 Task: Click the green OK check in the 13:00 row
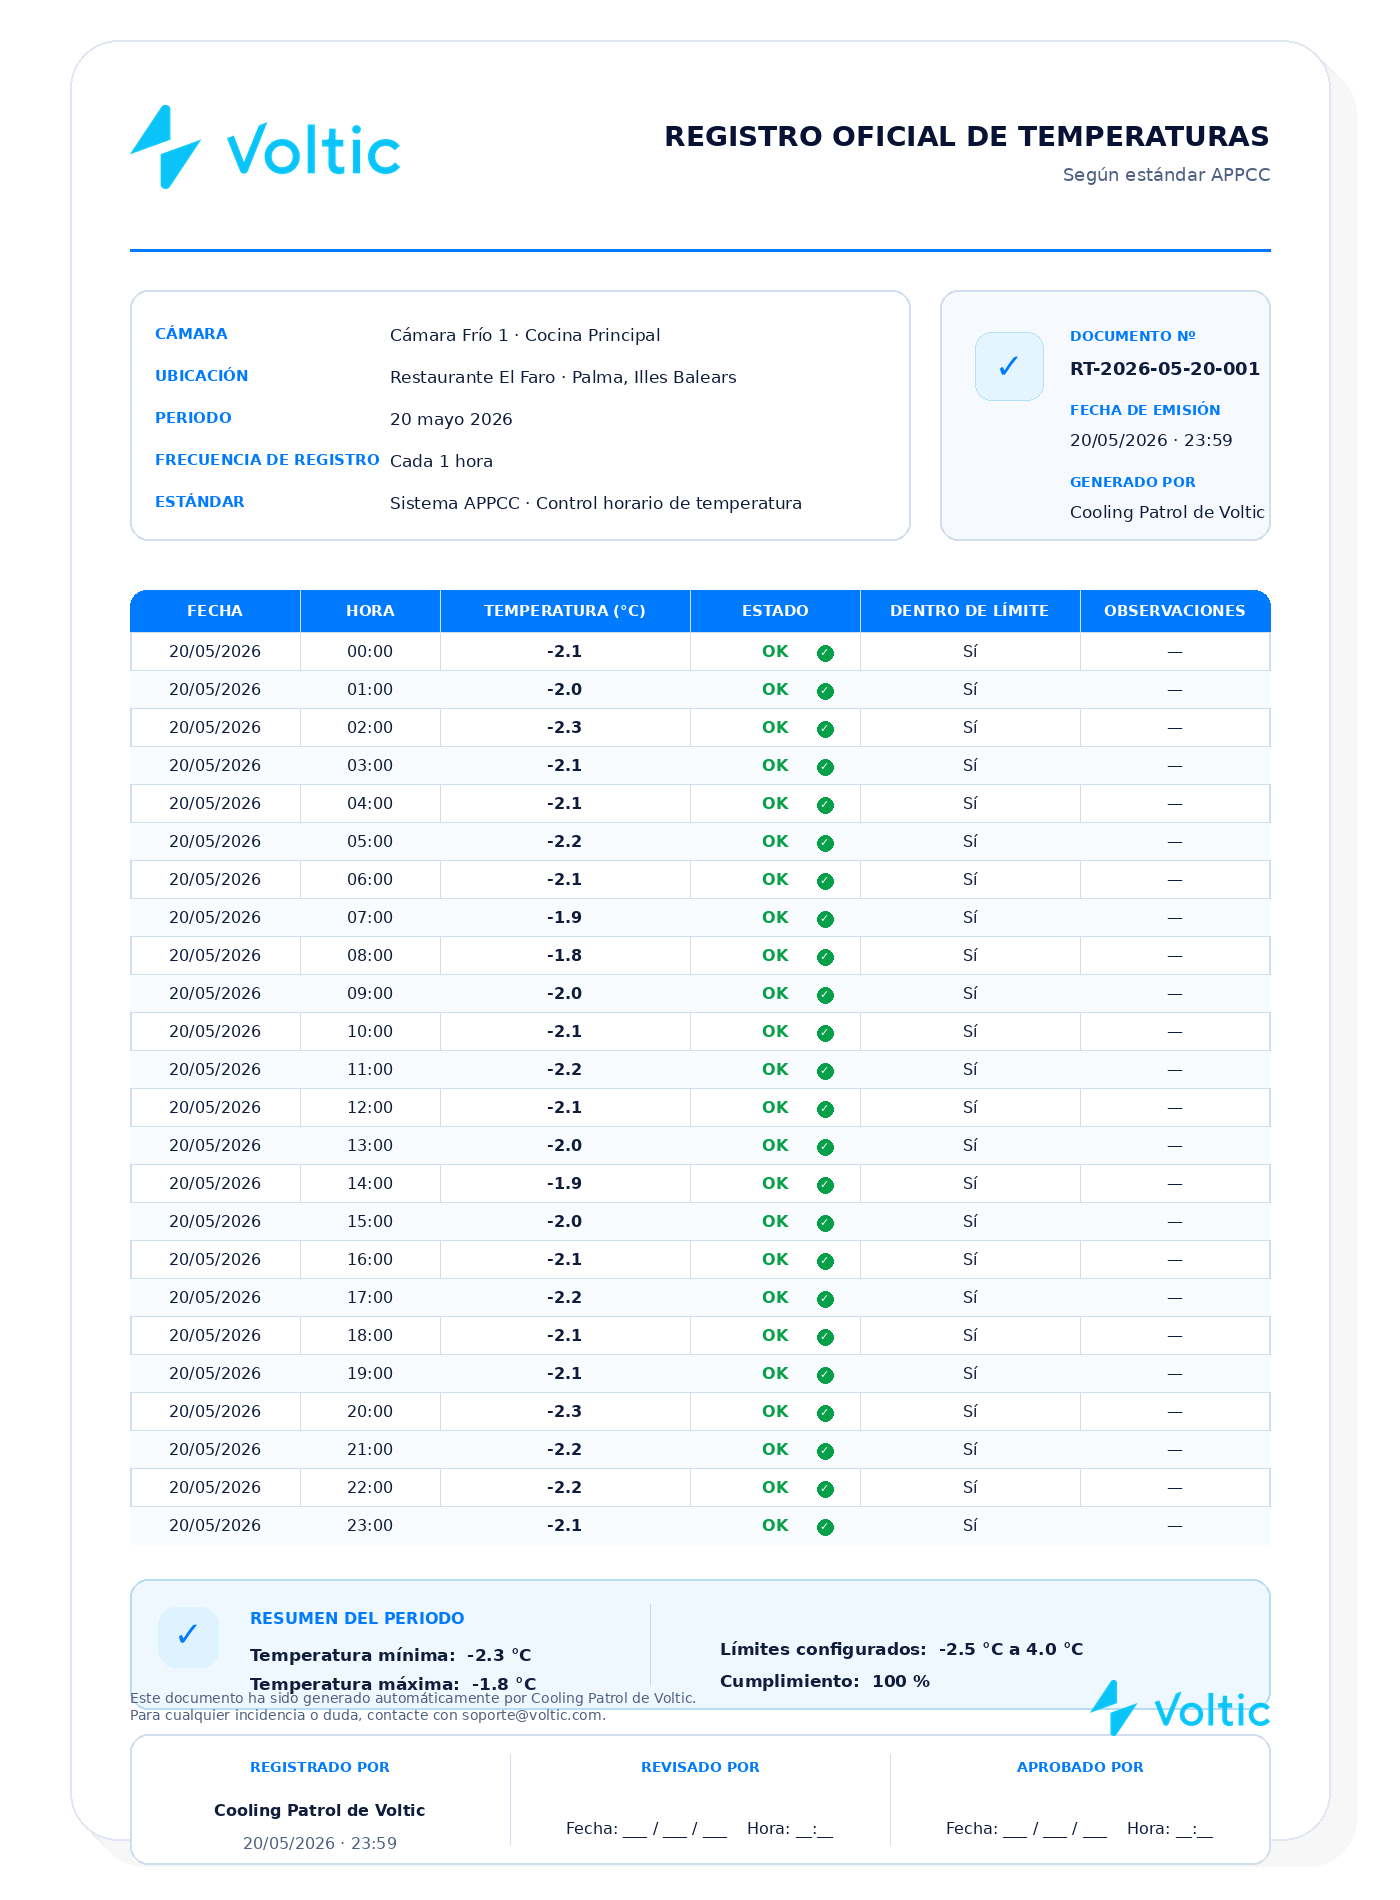click(x=825, y=1147)
